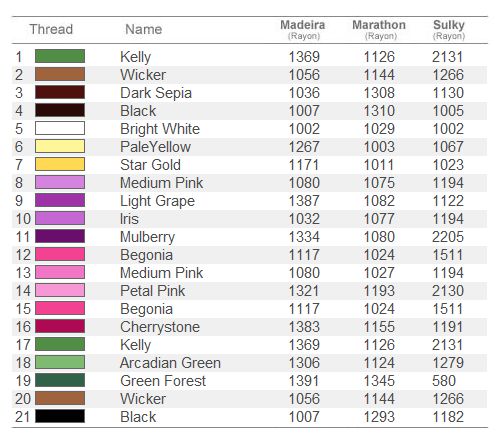Select Sulky code 580 for Green Forest
The width and height of the screenshot is (500, 438).
[444, 381]
